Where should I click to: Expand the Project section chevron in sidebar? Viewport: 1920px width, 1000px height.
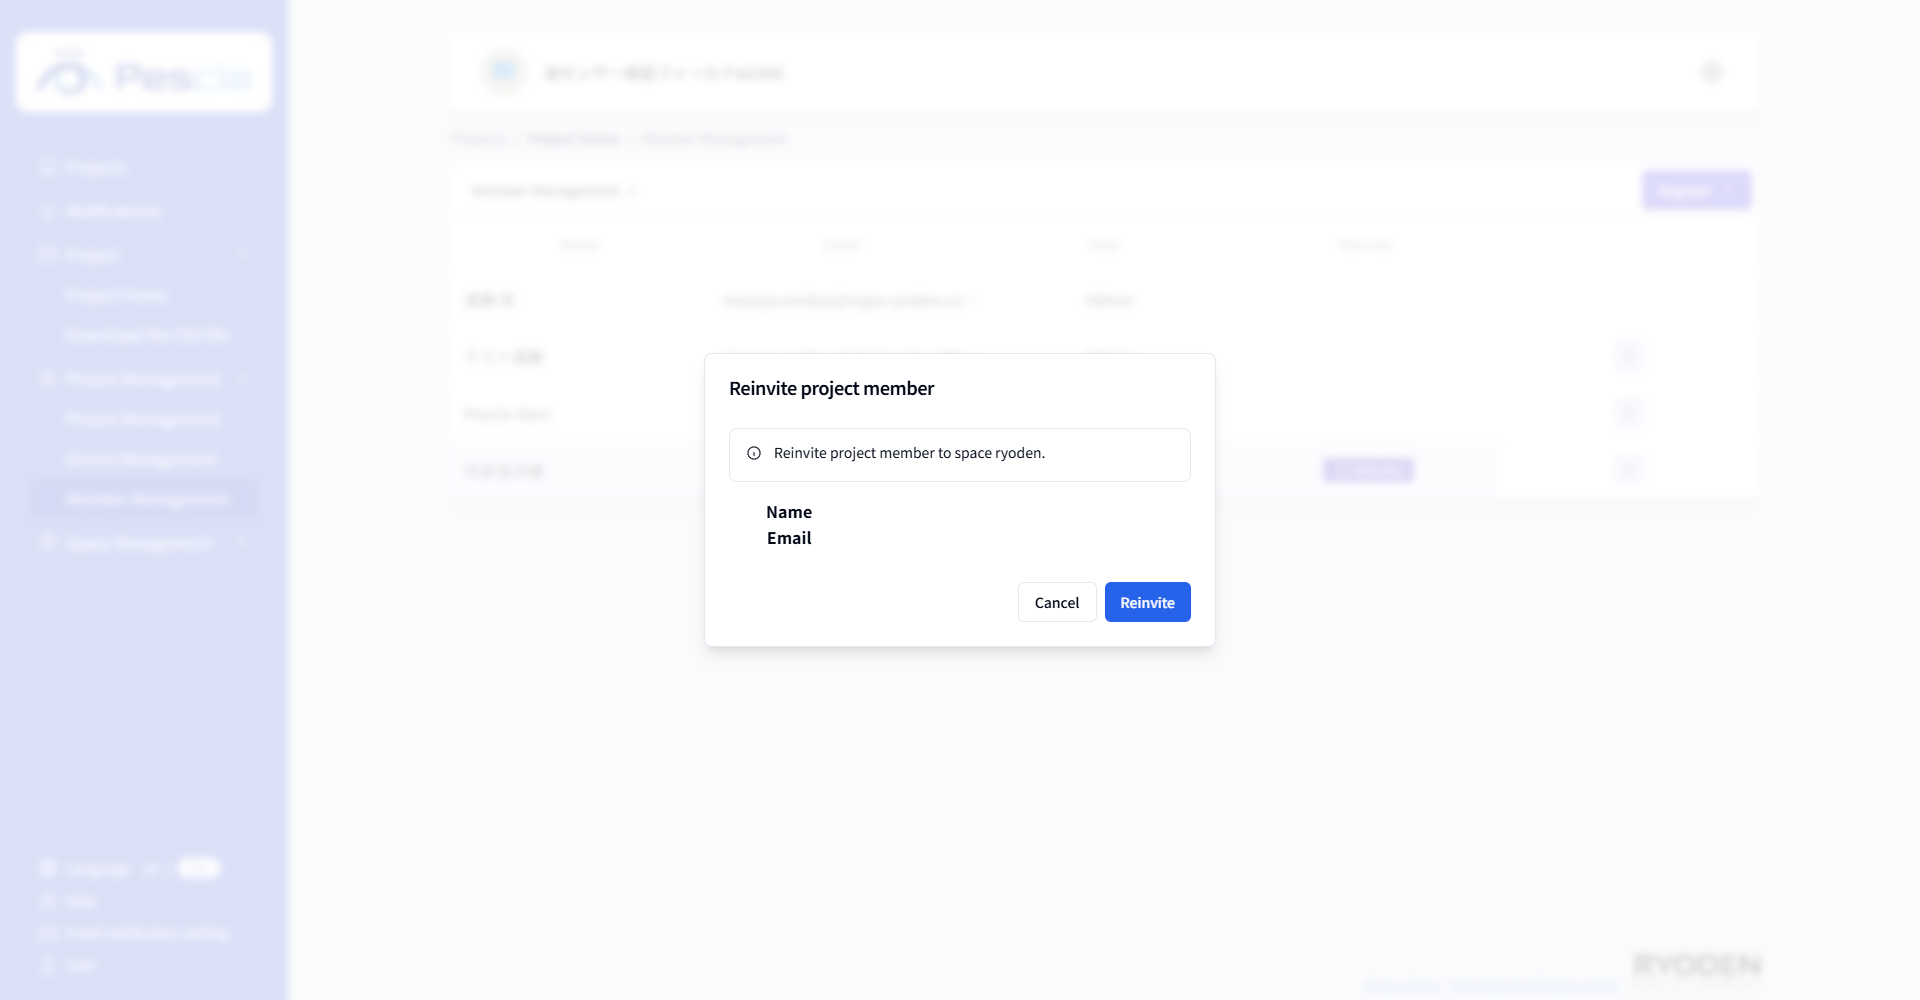pos(242,255)
